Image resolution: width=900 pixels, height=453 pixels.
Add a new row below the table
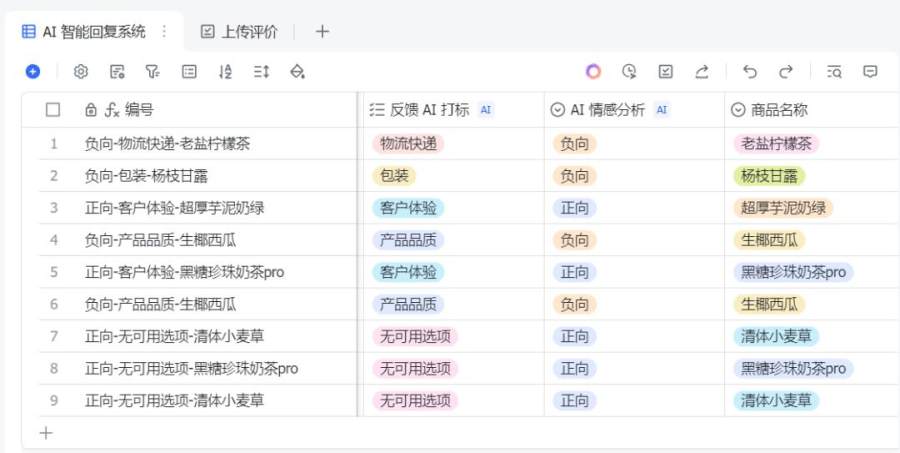coord(45,433)
